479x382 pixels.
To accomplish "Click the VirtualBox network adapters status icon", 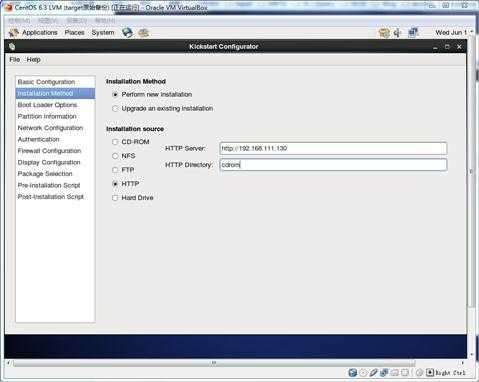I will click(x=384, y=373).
